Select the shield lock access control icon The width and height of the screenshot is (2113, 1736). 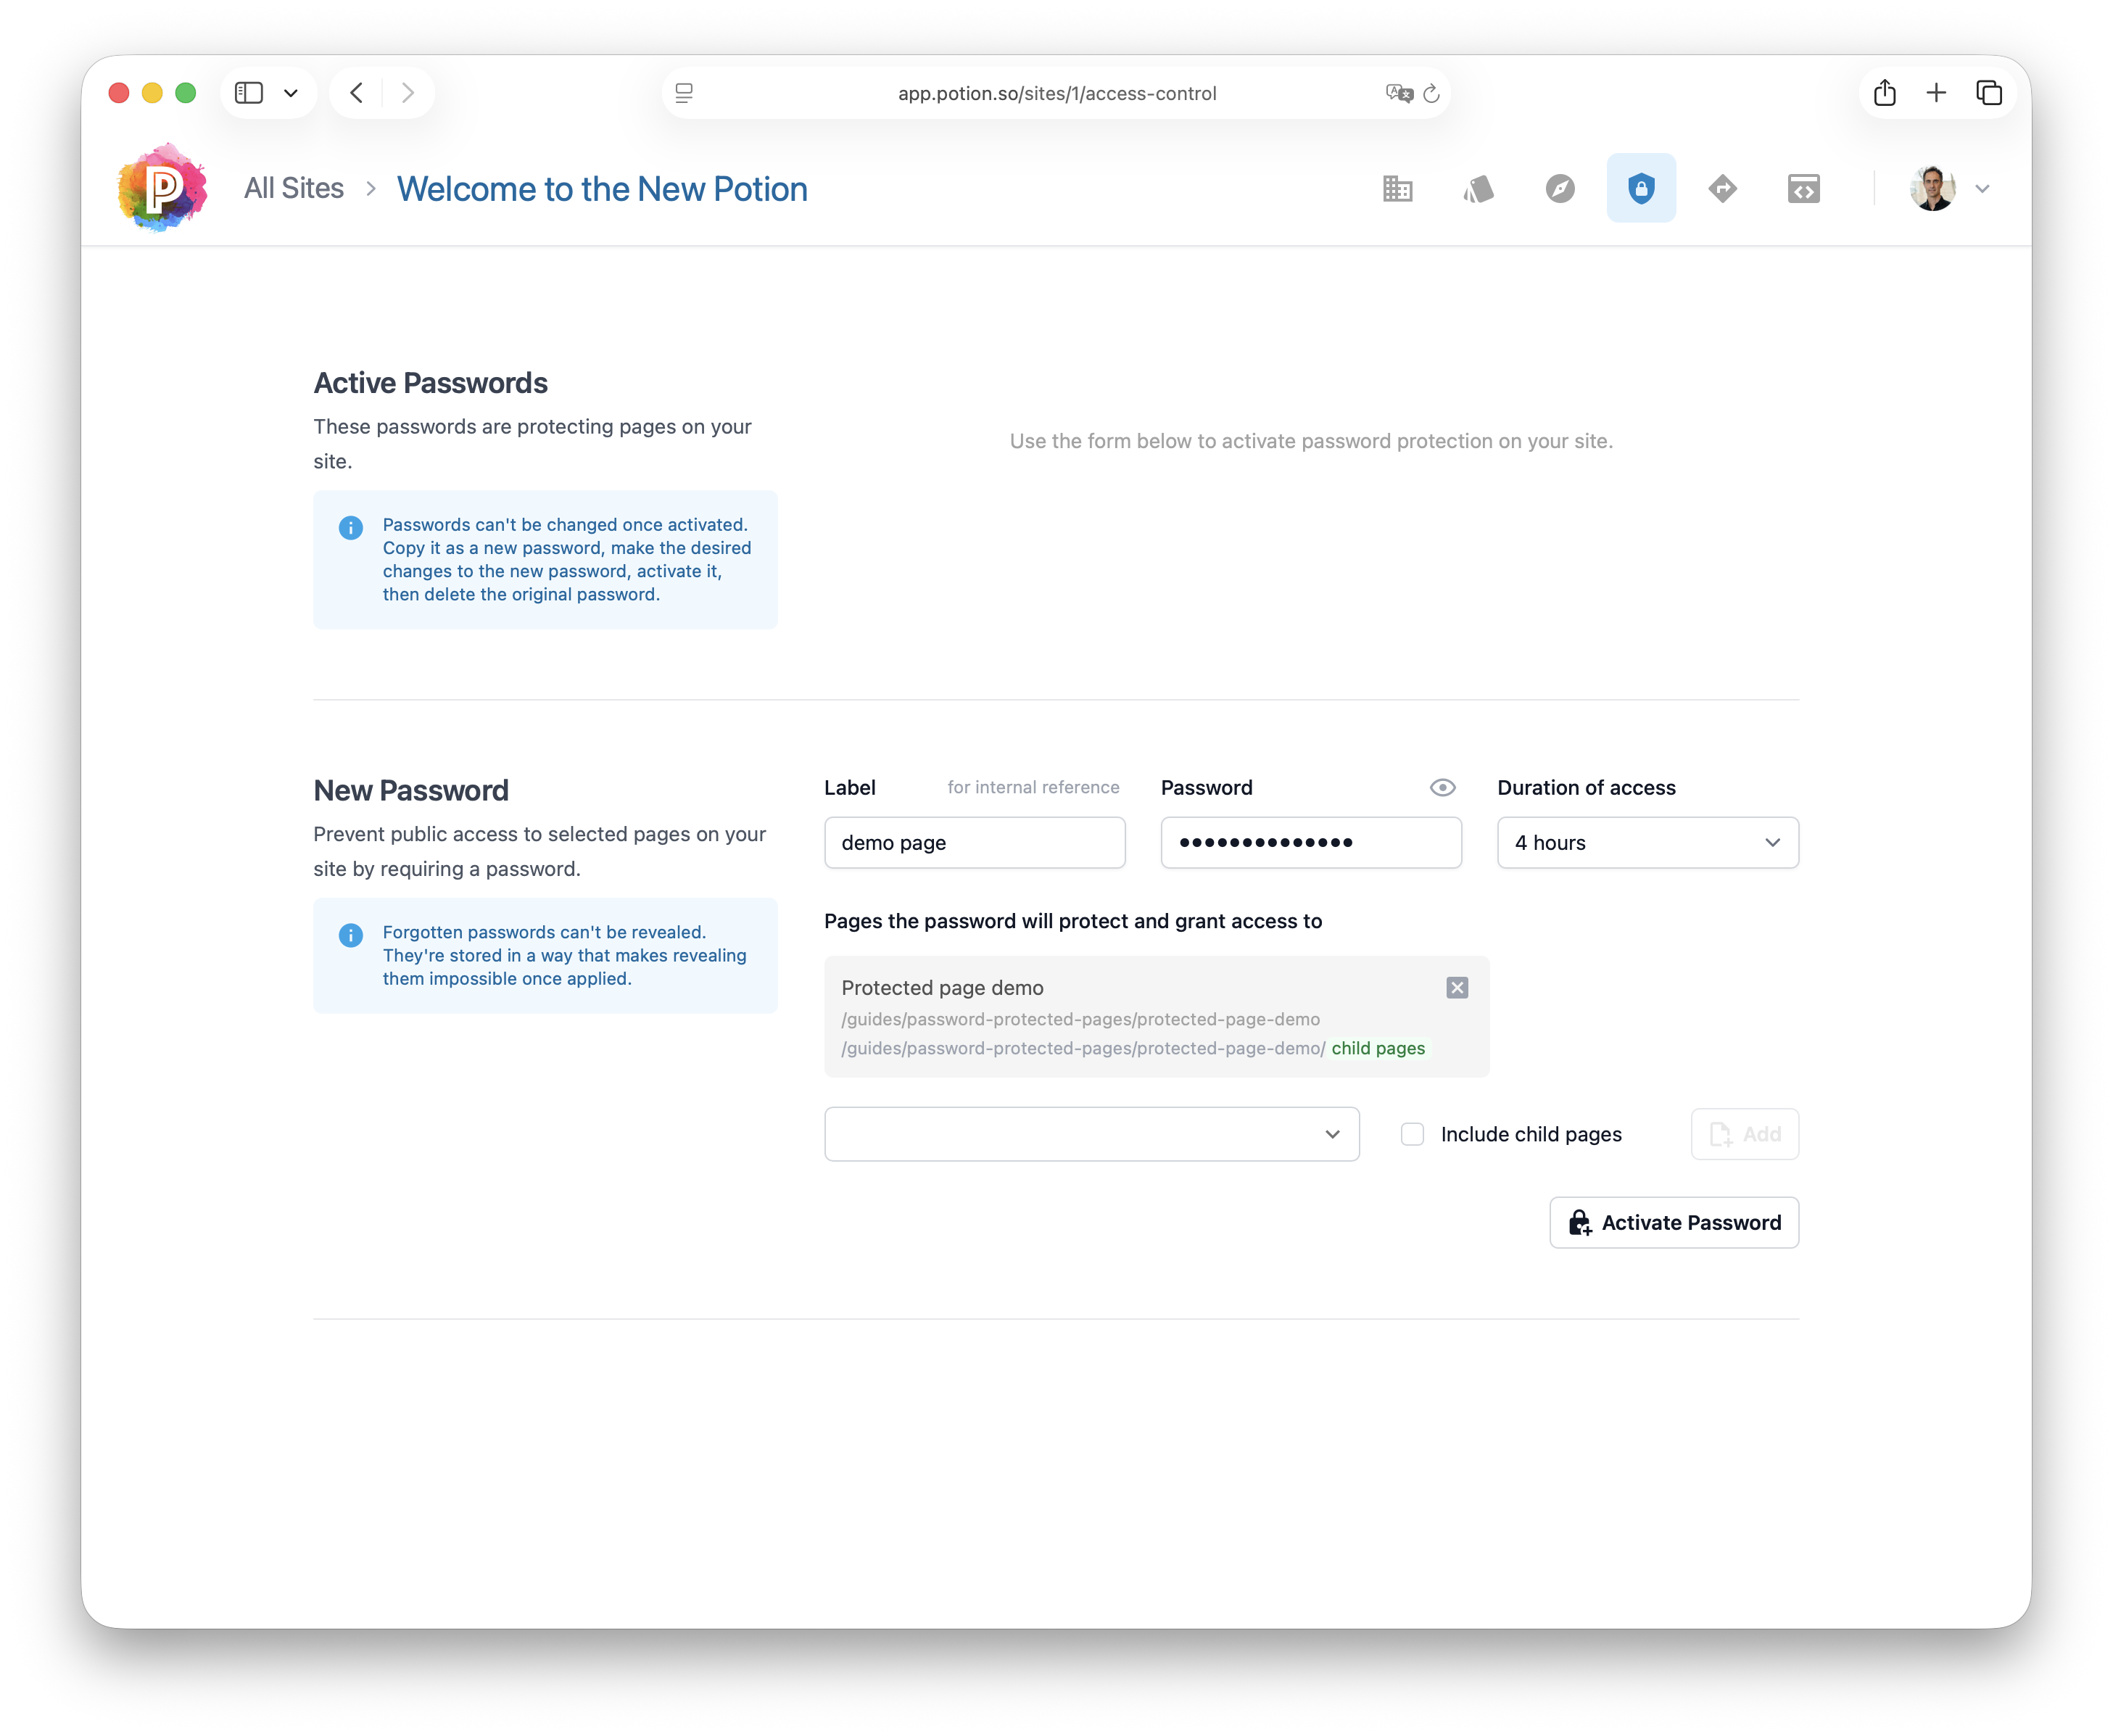point(1641,188)
